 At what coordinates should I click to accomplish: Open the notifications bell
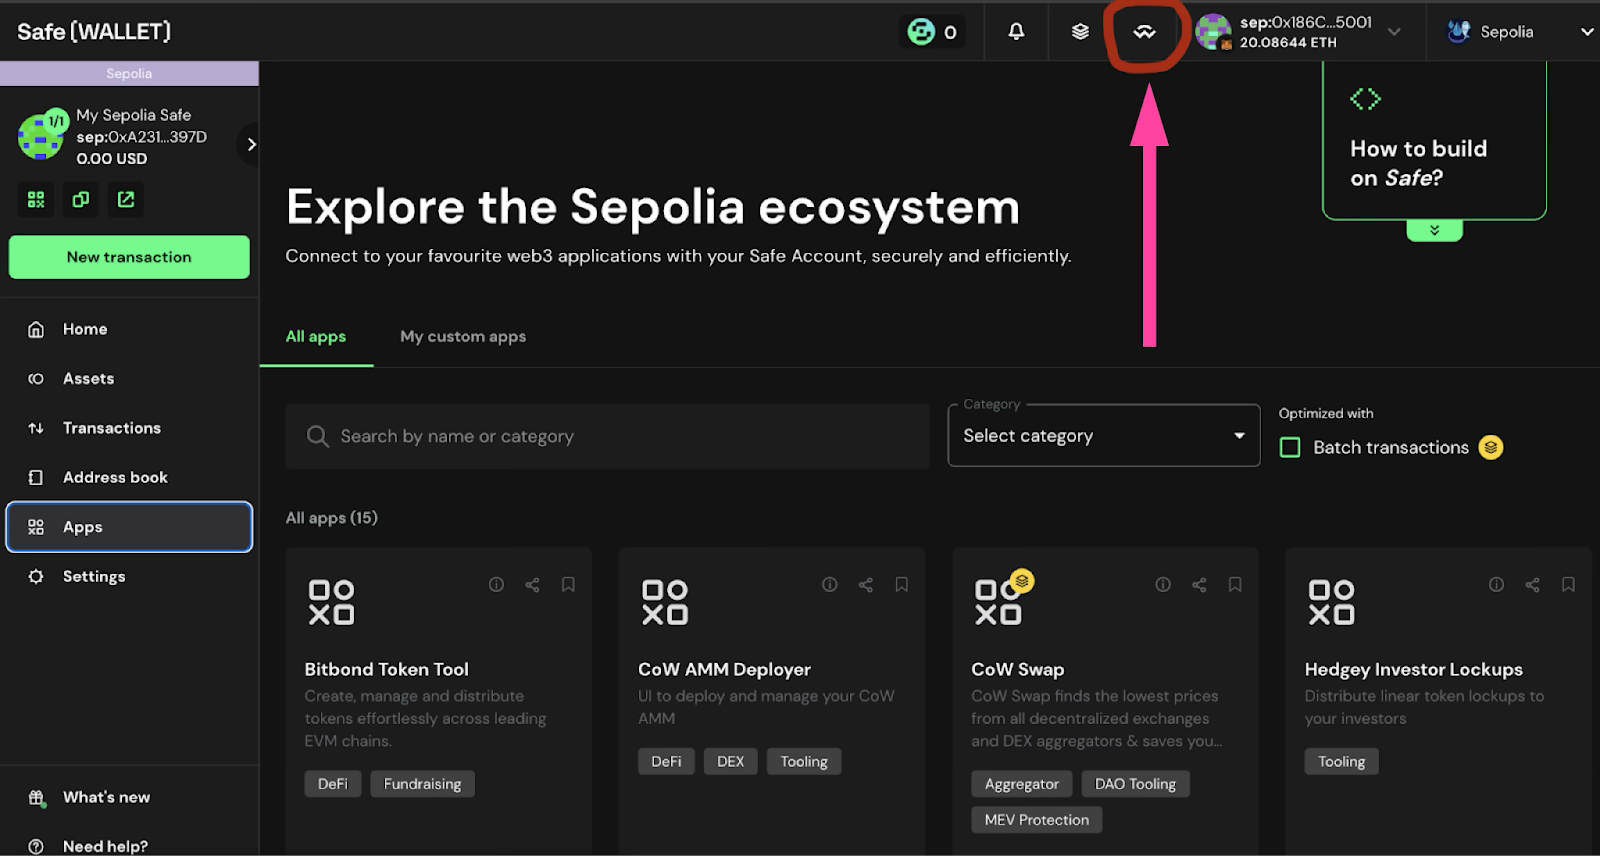point(1016,32)
